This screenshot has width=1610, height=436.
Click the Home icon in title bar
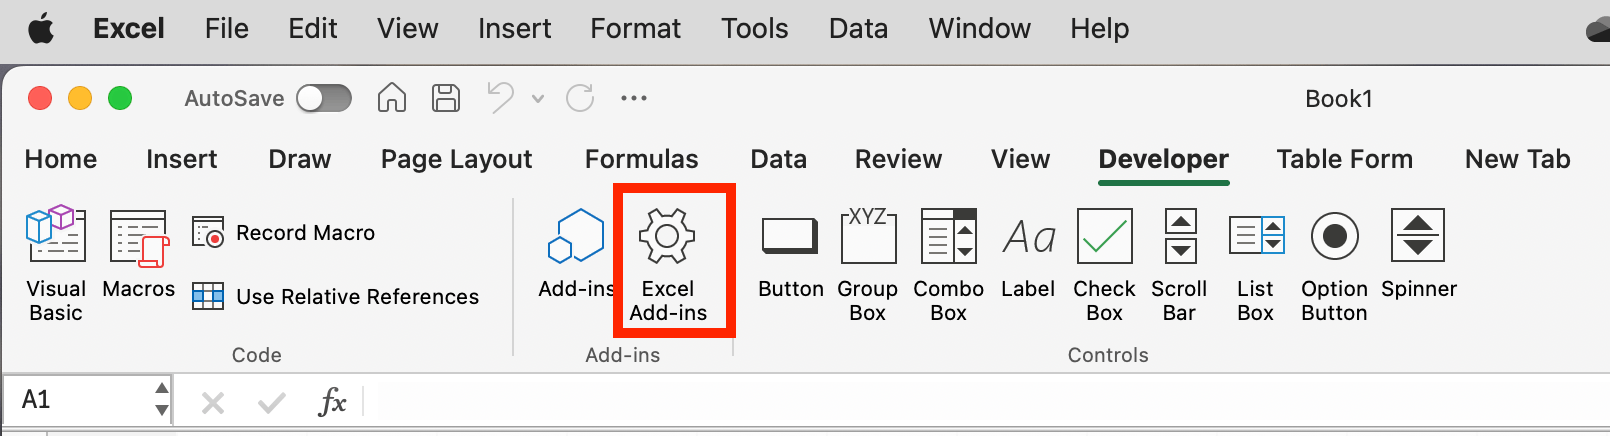(392, 98)
